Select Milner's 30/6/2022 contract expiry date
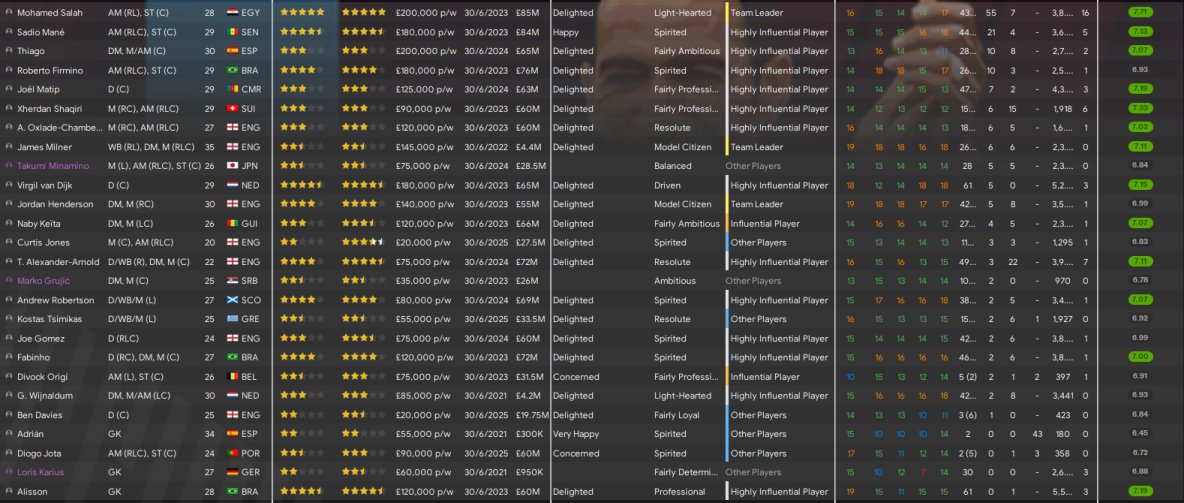The height and width of the screenshot is (503, 1184). coord(486,147)
